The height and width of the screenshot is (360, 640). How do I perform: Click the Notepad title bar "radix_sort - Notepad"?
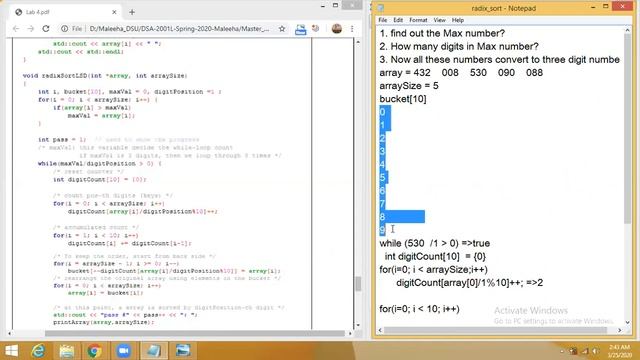(504, 8)
